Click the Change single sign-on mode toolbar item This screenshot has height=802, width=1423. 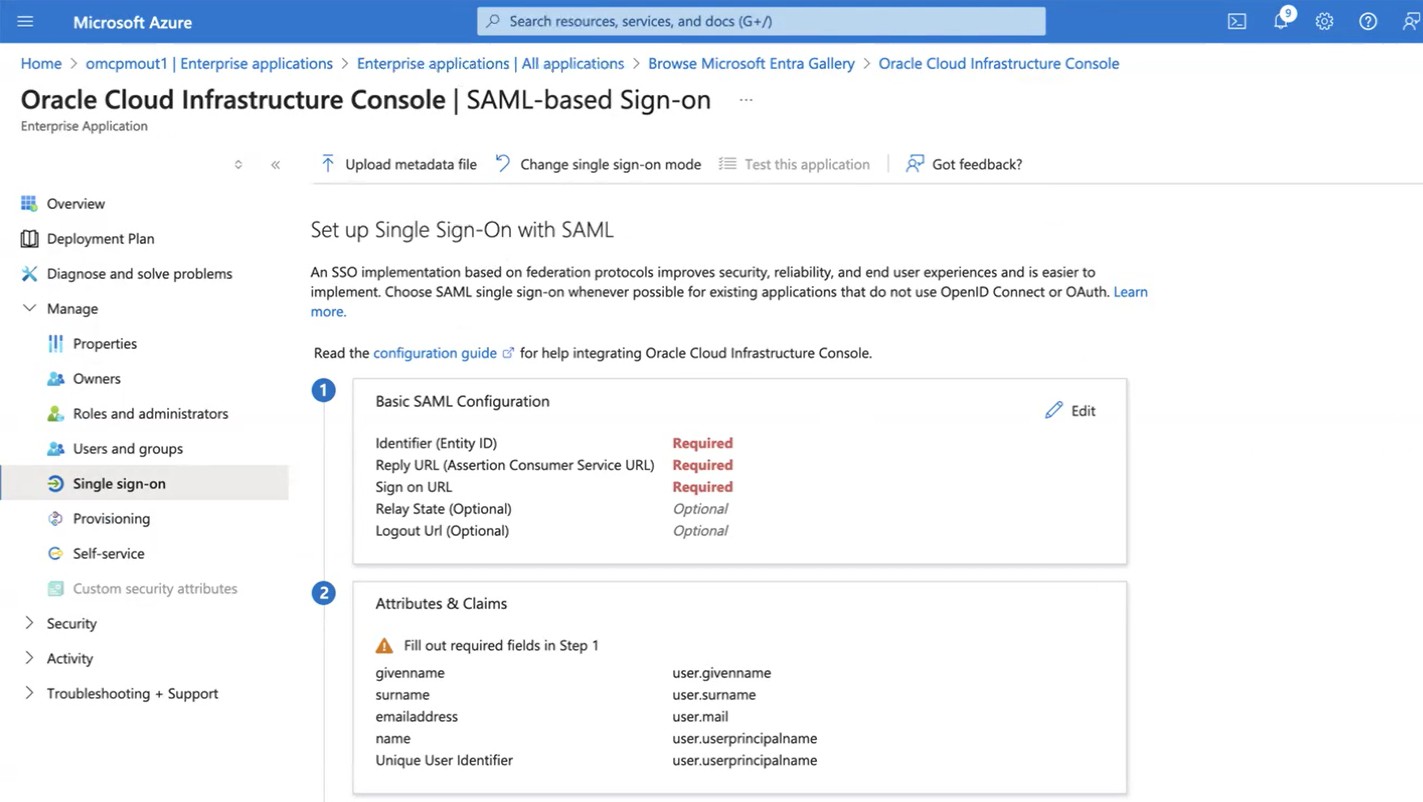coord(598,164)
